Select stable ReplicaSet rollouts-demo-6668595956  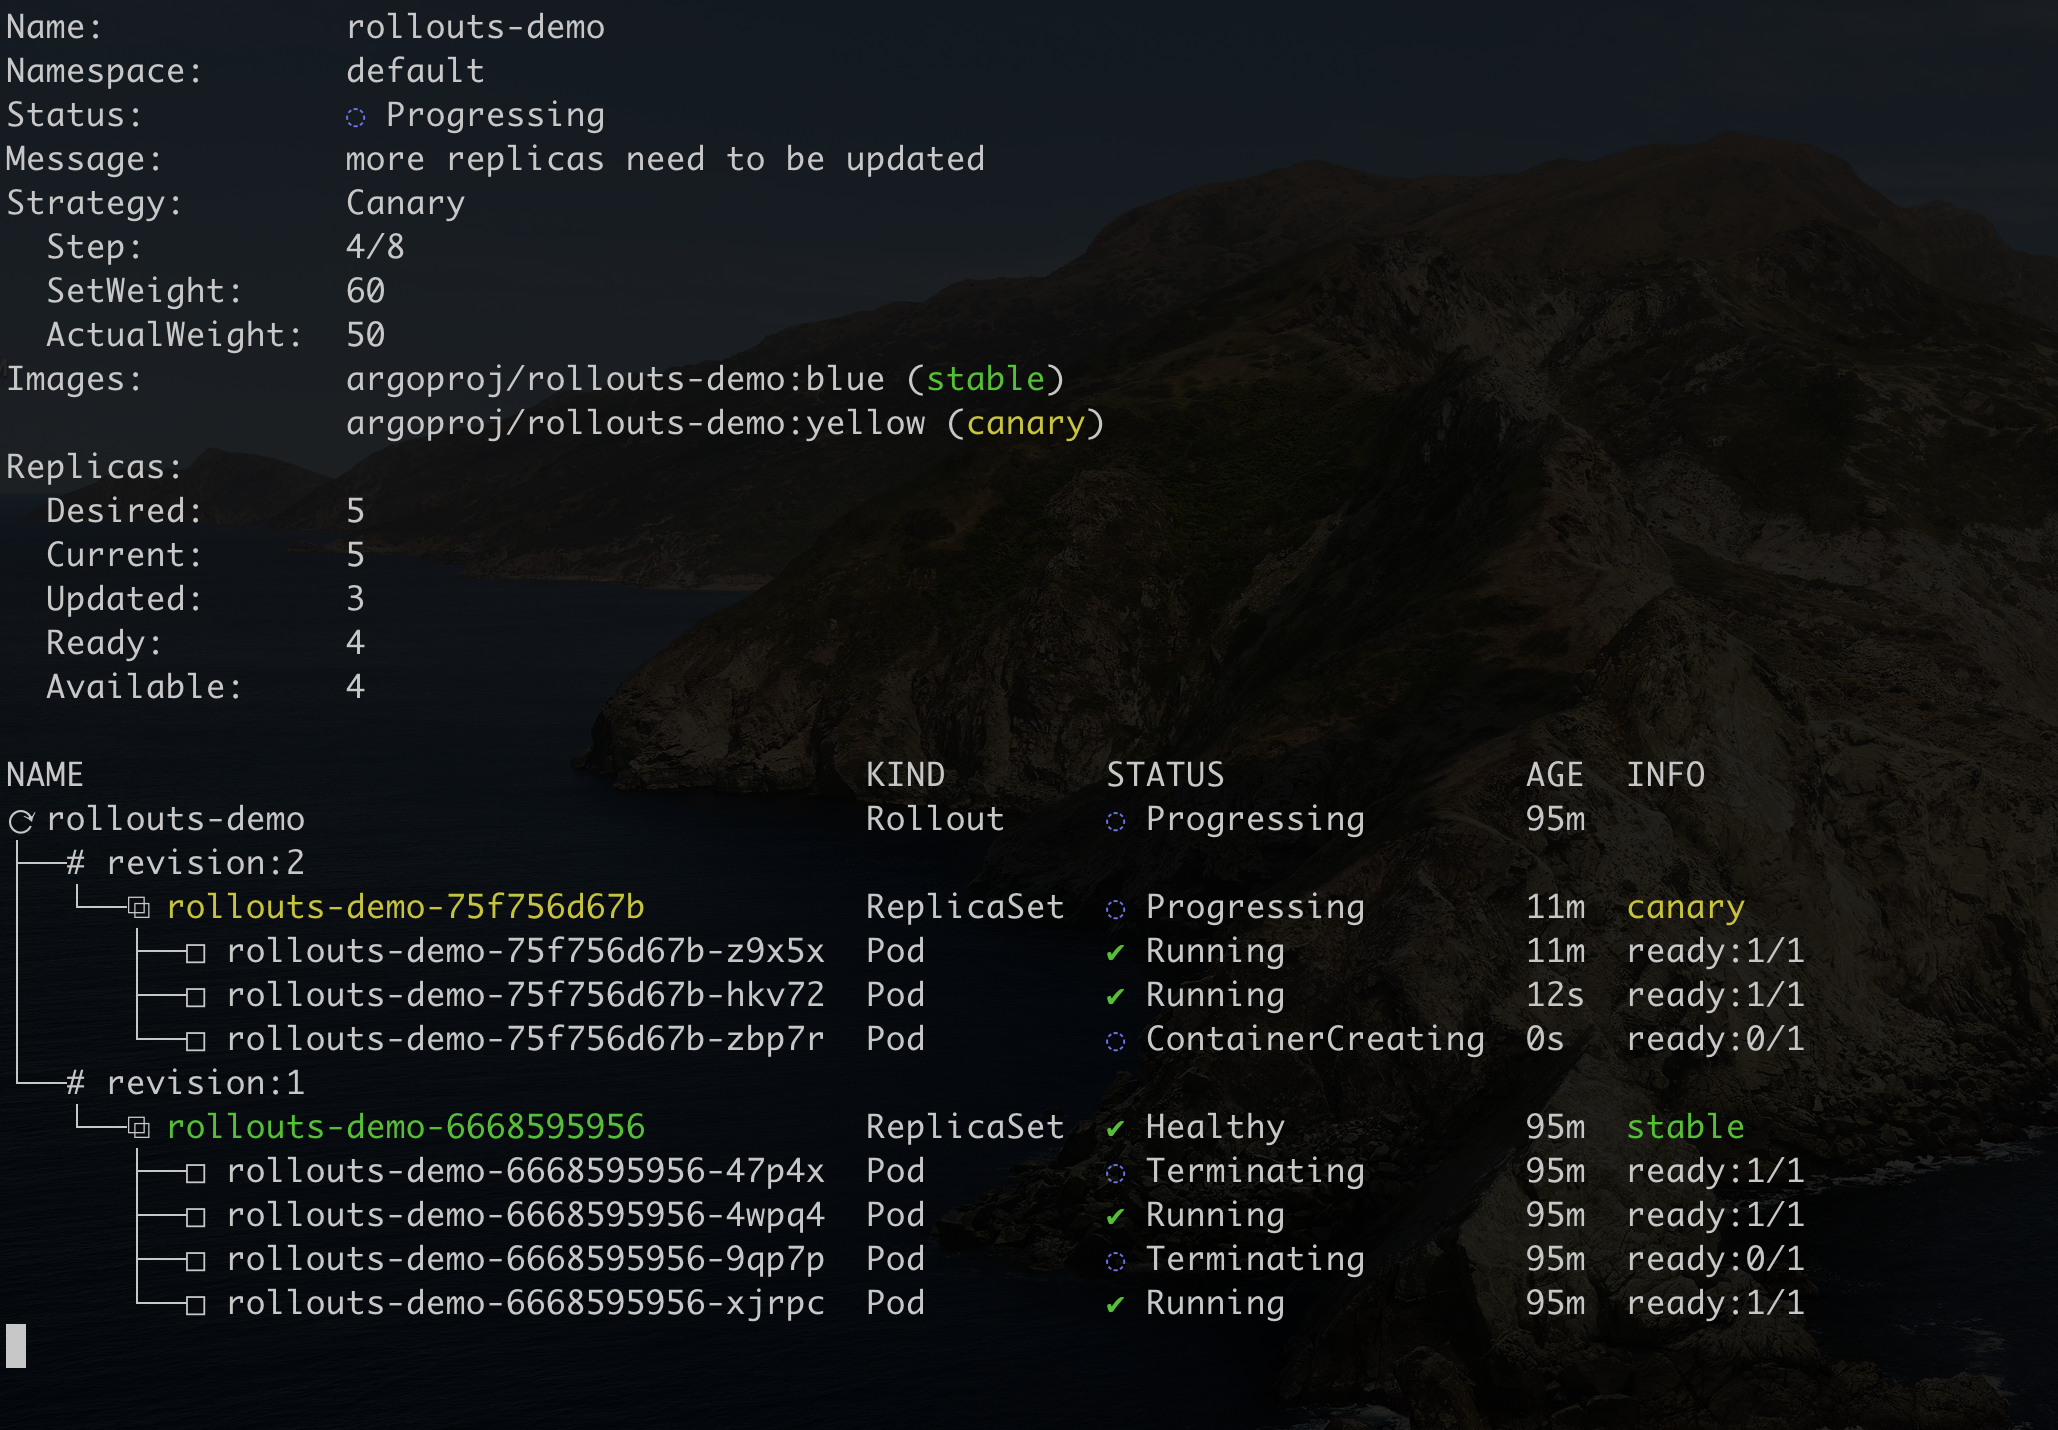click(405, 1127)
